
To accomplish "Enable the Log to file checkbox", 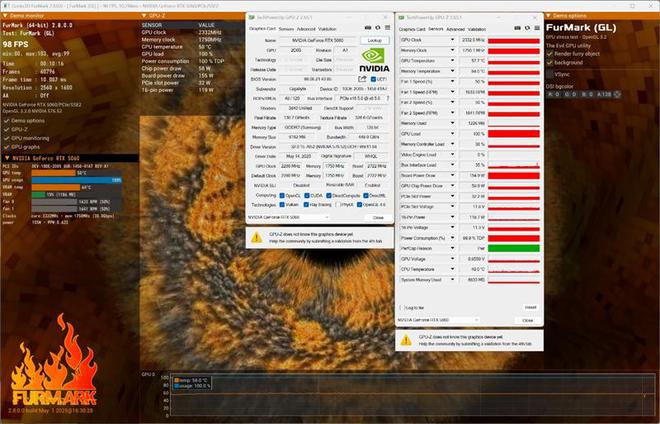I will 402,307.
